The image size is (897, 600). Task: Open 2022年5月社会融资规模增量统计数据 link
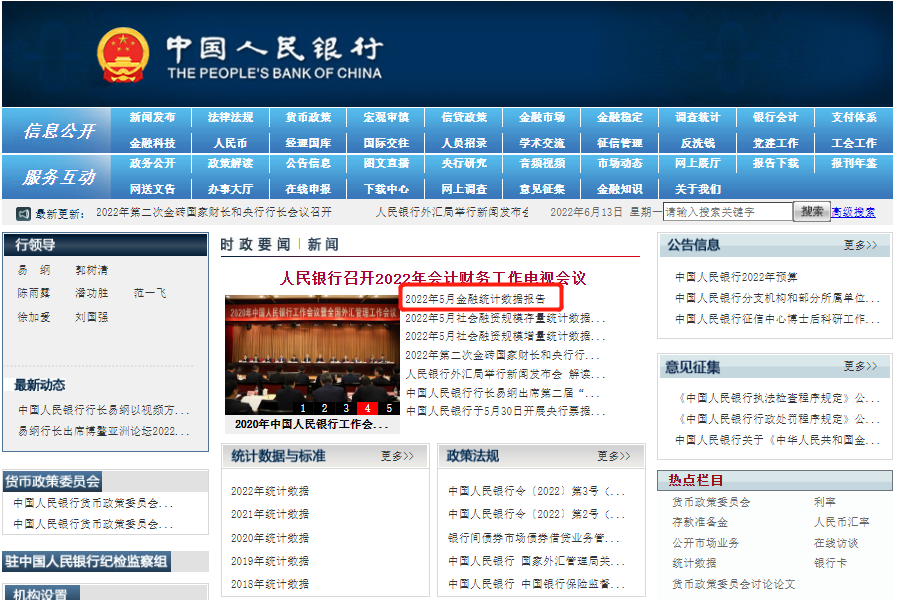(505, 336)
